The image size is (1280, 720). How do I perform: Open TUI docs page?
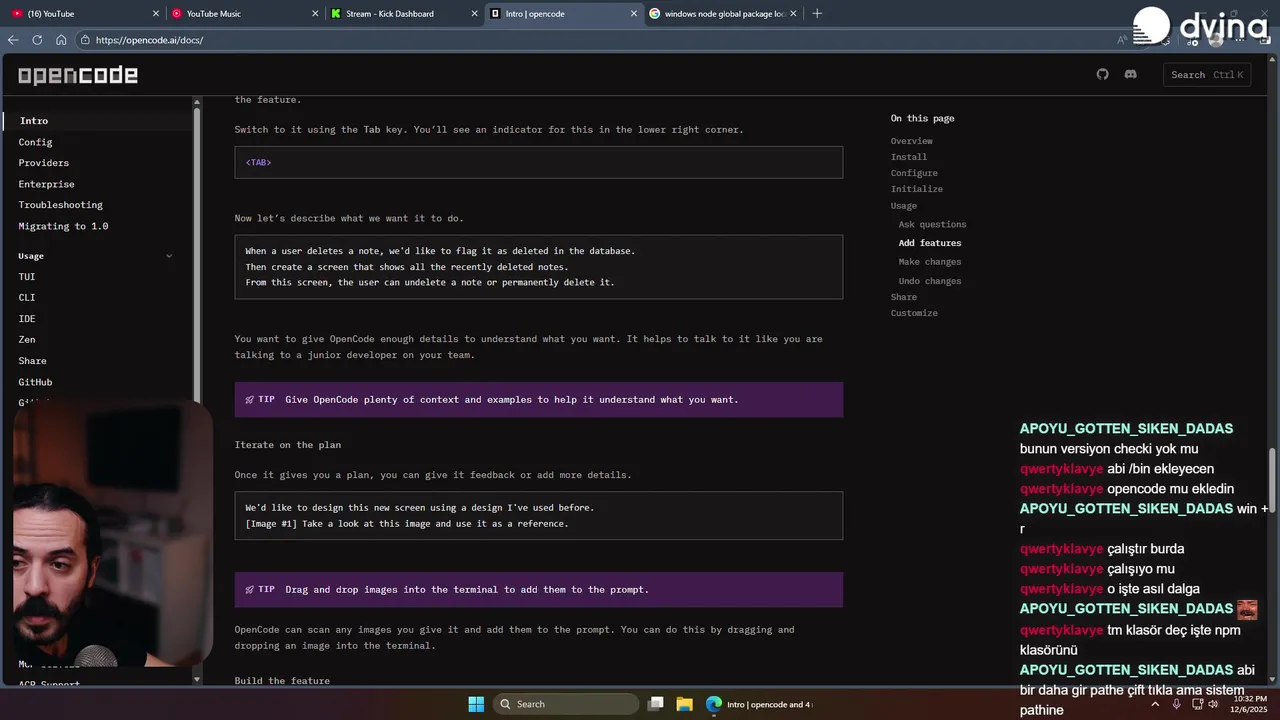tap(26, 277)
